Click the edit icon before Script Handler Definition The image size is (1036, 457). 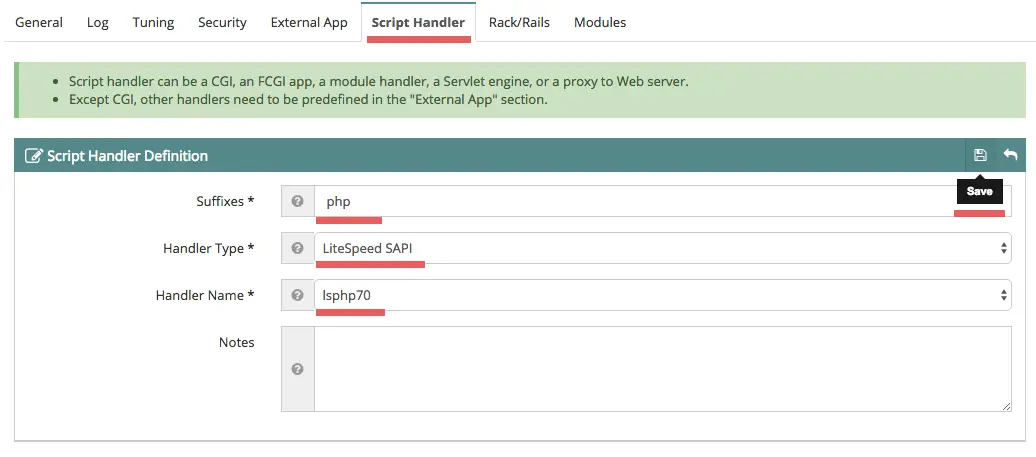pyautogui.click(x=32, y=156)
